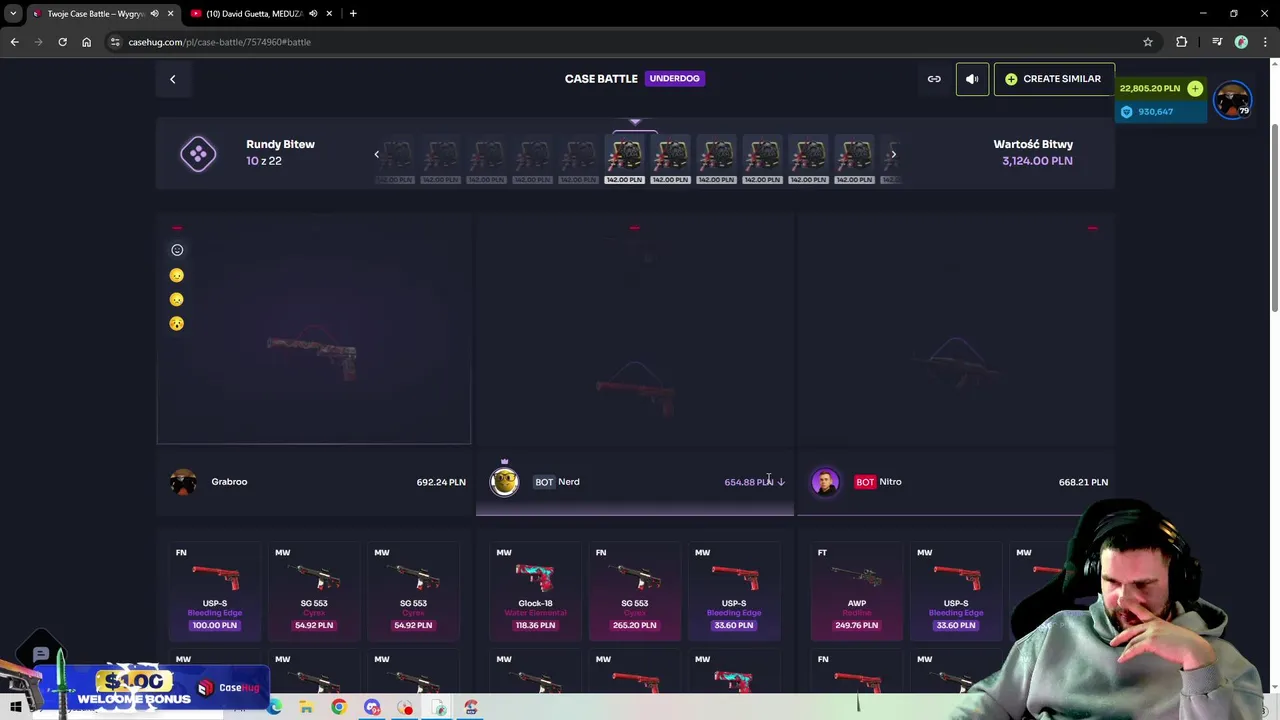Open Google Chrome from the taskbar
Viewport: 1280px width, 720px height.
point(339,708)
